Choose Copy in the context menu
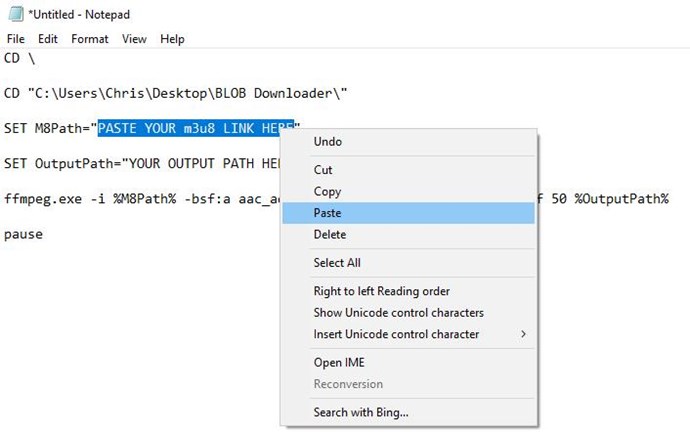690x434 pixels. (x=327, y=191)
